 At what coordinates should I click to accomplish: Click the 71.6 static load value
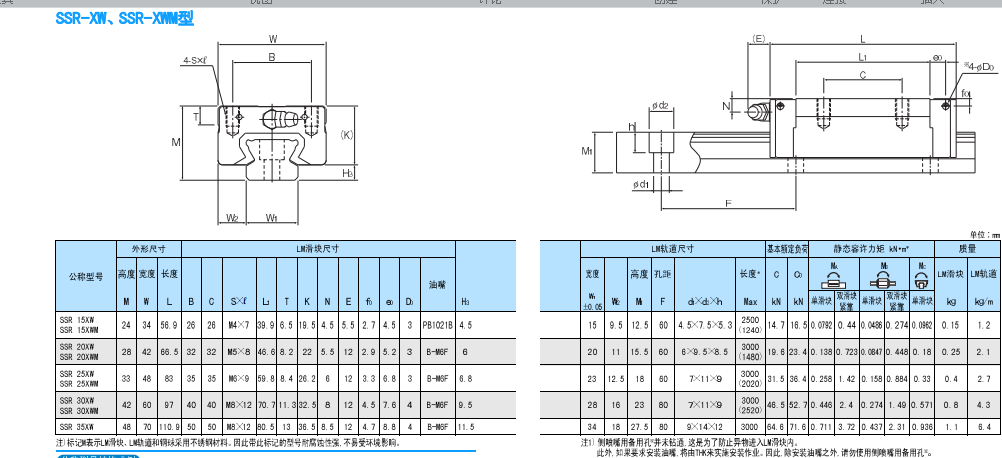[799, 426]
